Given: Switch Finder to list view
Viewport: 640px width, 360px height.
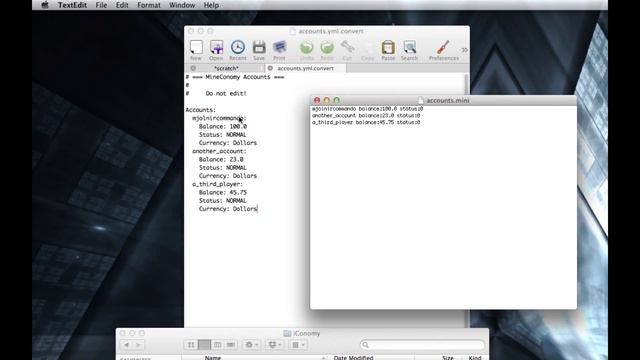Looking at the screenshot, I should (204, 345).
